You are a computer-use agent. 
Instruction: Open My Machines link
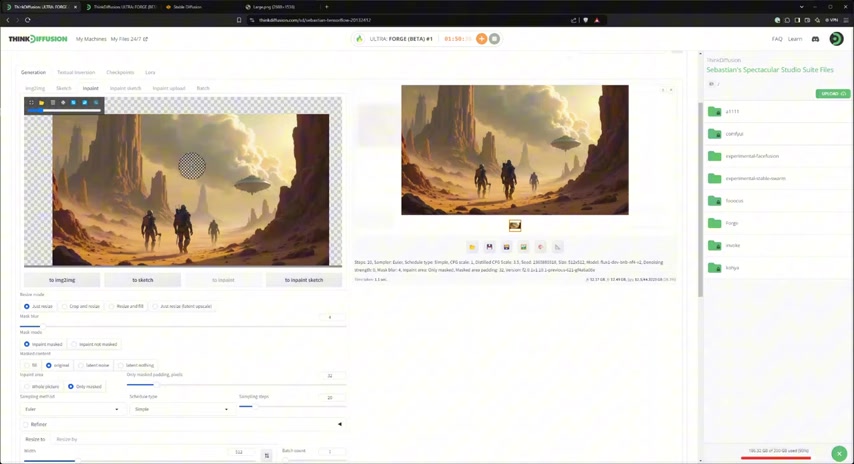[91, 39]
